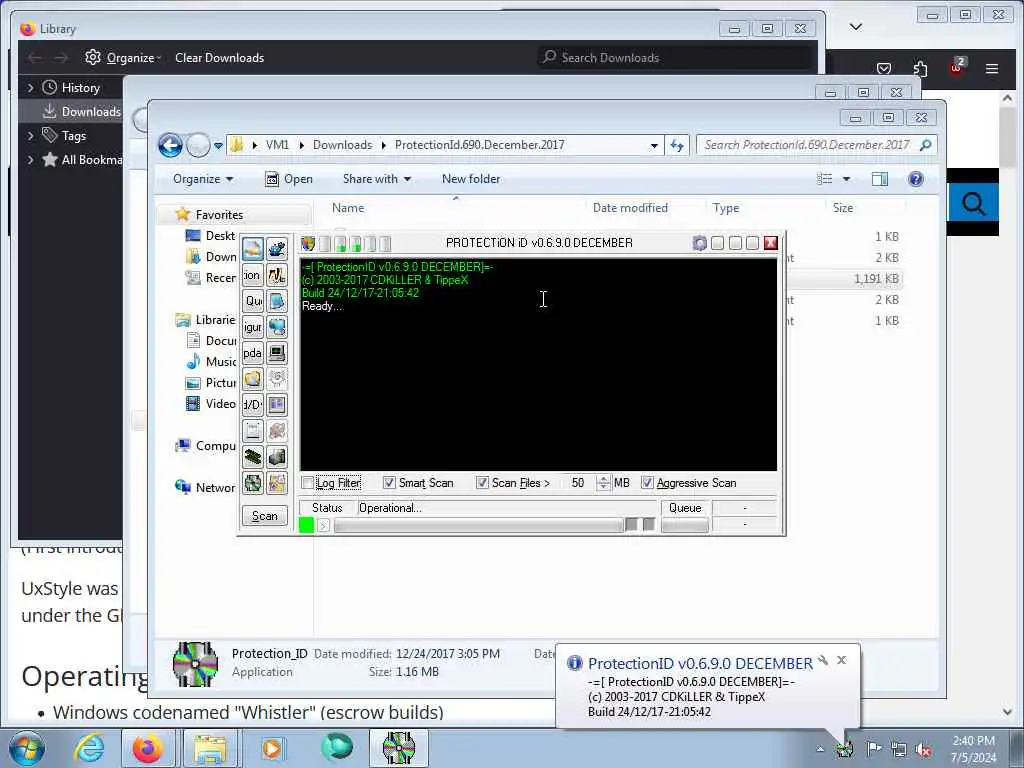Screen dimensions: 1024x768
Task: Open the Share with menu
Action: [377, 179]
